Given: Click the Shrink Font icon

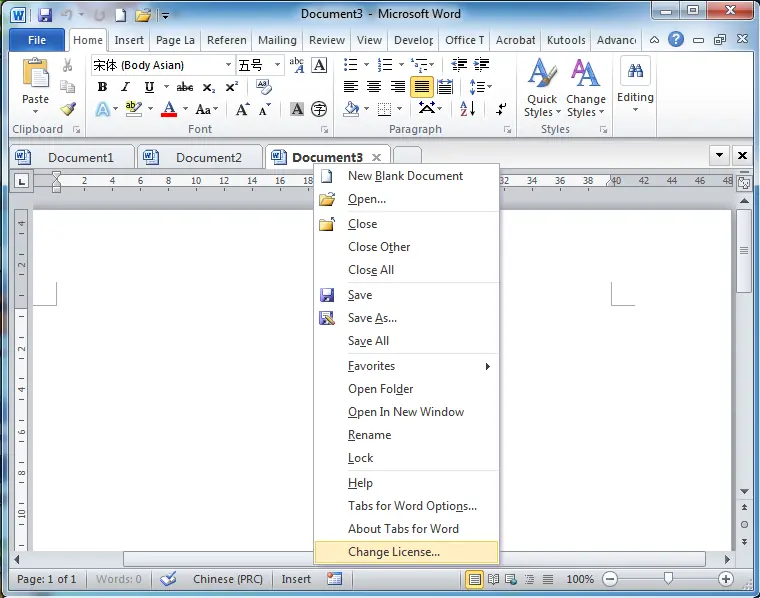Looking at the screenshot, I should [265, 110].
